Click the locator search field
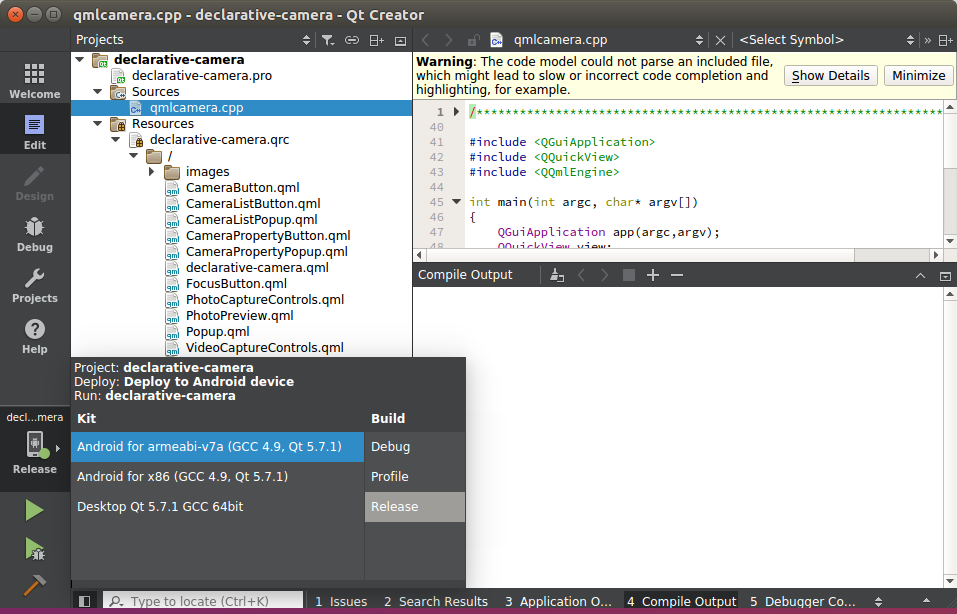957x614 pixels. [x=203, y=601]
